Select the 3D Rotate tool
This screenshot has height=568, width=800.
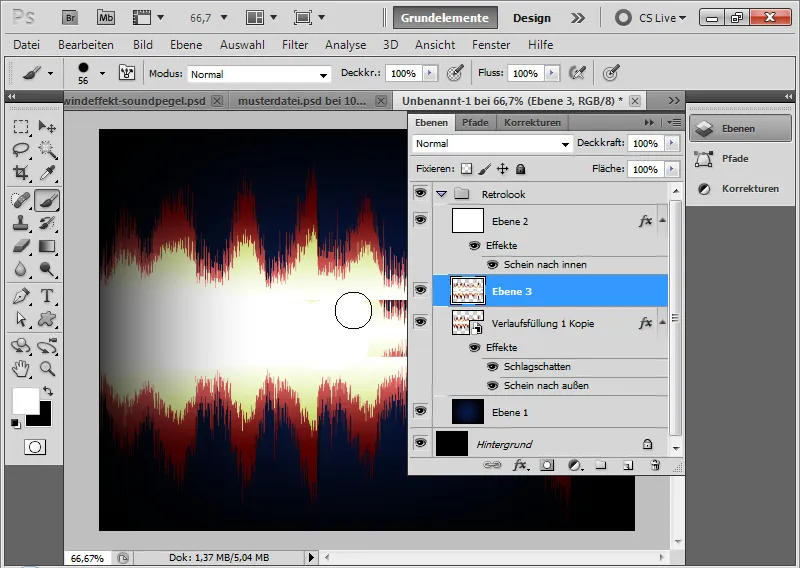tap(21, 346)
